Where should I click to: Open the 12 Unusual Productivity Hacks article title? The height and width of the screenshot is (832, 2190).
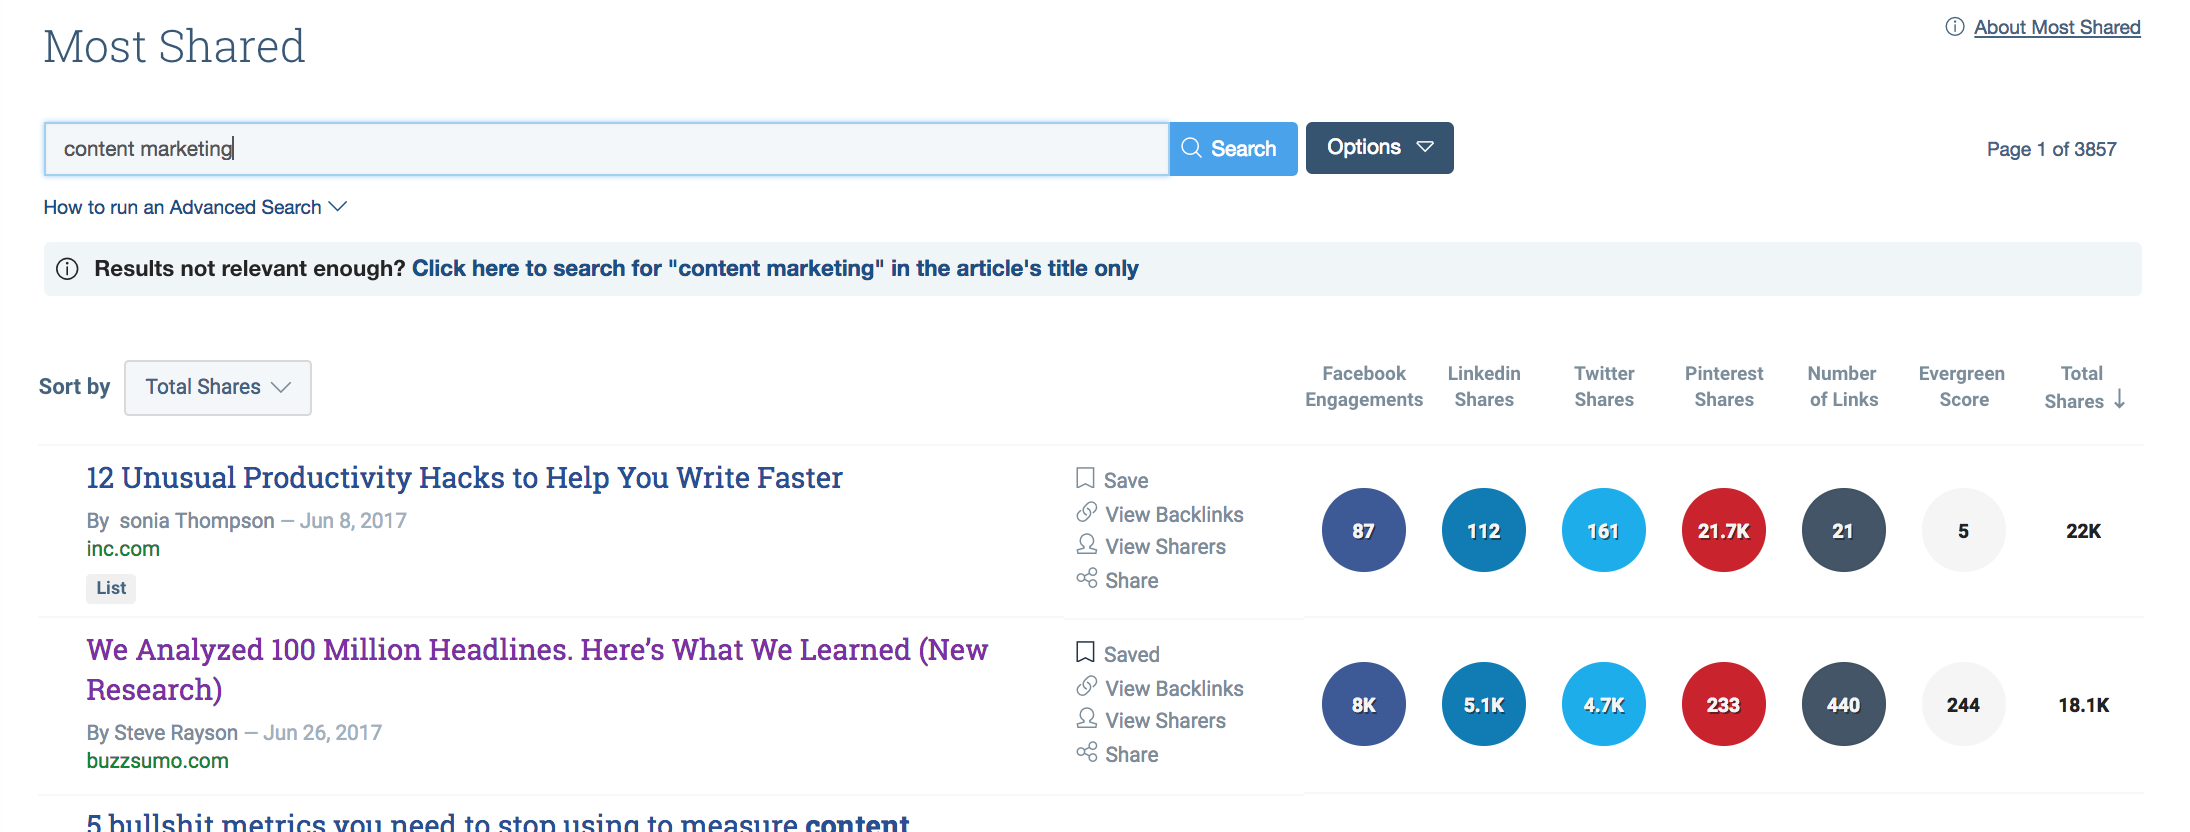(x=464, y=478)
